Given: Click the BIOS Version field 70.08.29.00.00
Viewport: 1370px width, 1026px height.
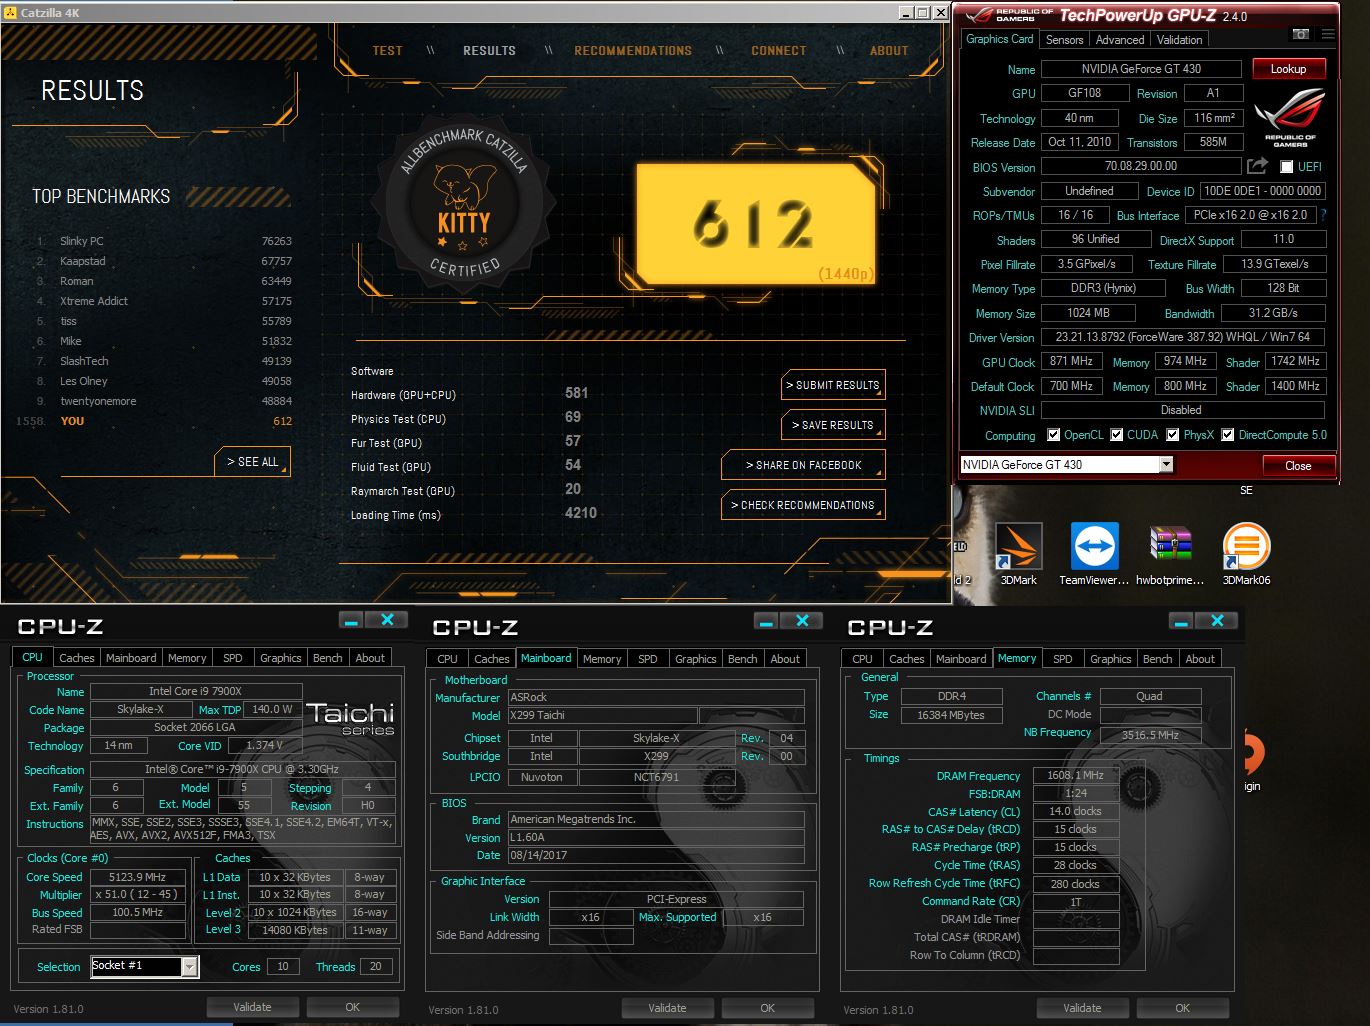Looking at the screenshot, I should (x=1141, y=166).
